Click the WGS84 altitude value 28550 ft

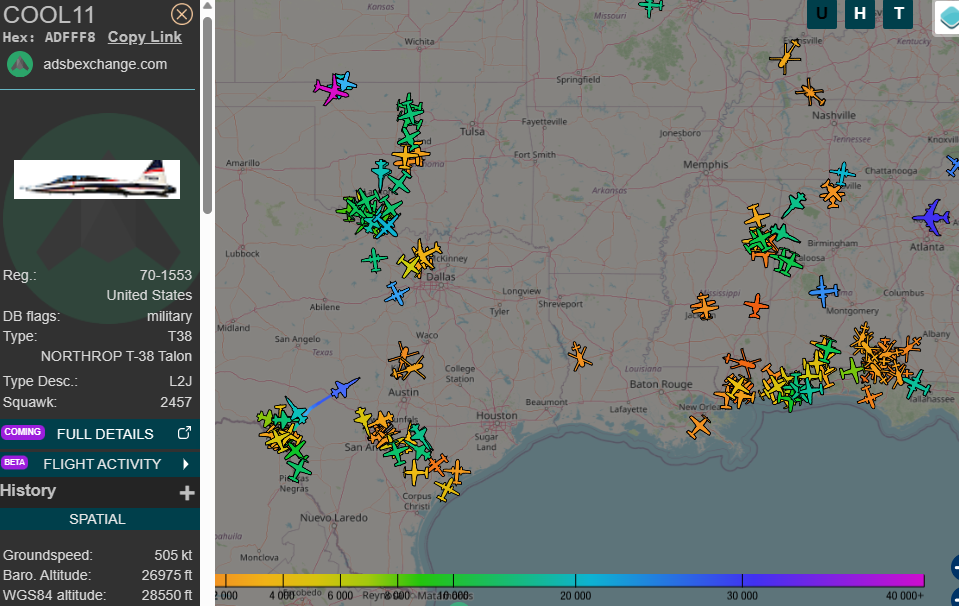click(x=166, y=595)
